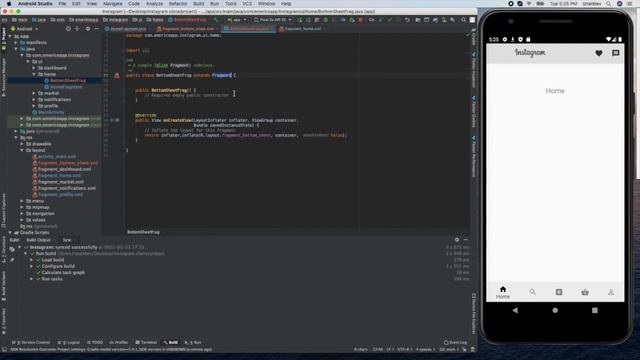Switch to the fragment_home.xml editor tab
Image resolution: width=640 pixels, height=360 pixels.
tap(302, 29)
